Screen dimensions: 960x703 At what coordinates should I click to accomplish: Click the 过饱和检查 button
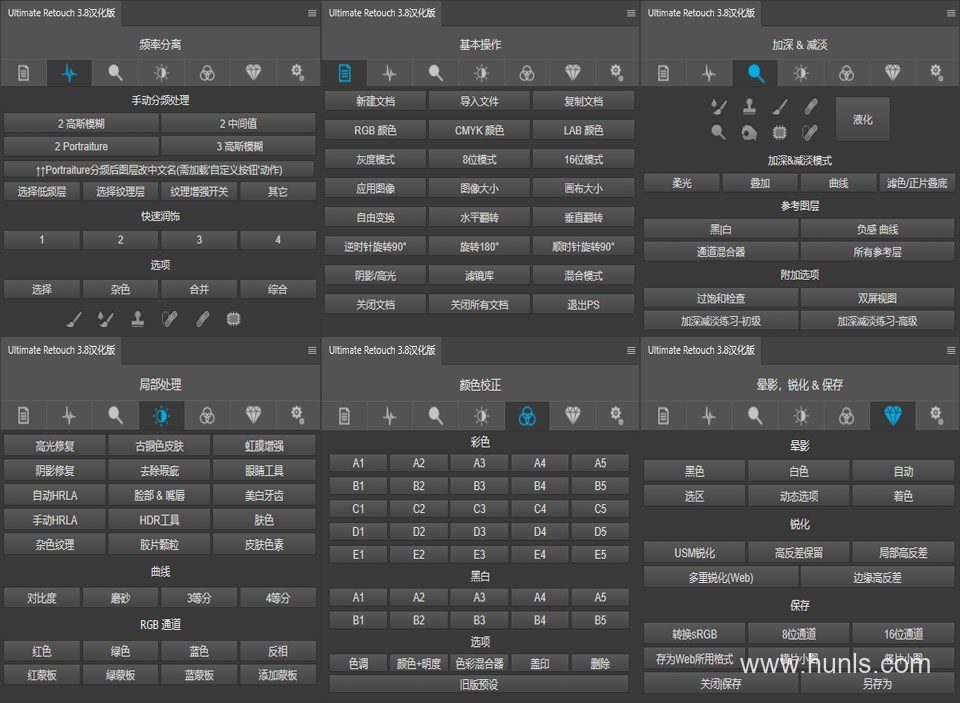tap(721, 298)
